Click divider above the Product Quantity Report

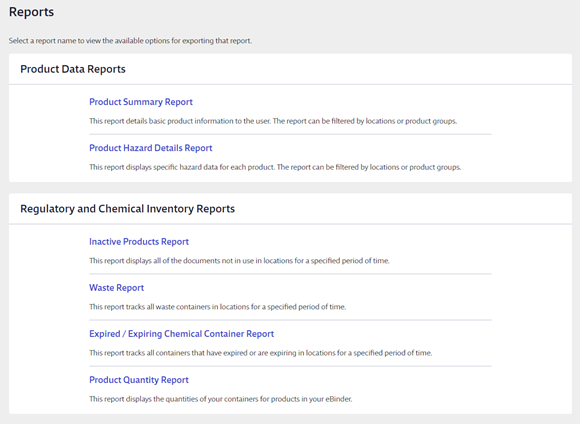point(290,366)
